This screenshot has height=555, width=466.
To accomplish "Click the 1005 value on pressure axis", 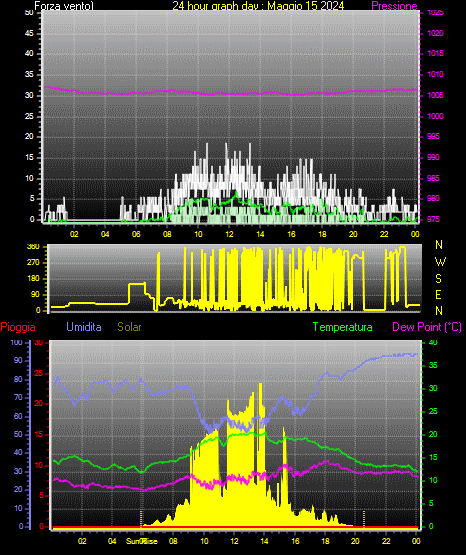I will 435,95.
